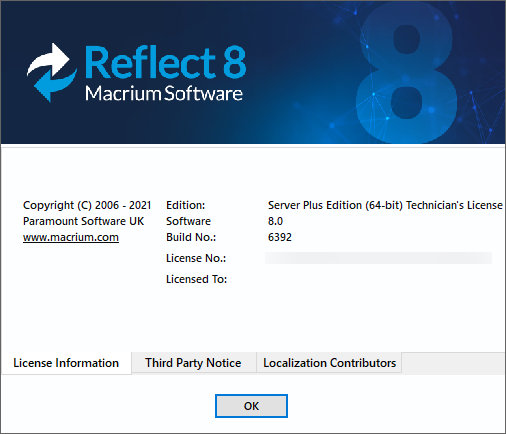Click the "Licensed To:" label
The width and height of the screenshot is (506, 434).
click(196, 279)
